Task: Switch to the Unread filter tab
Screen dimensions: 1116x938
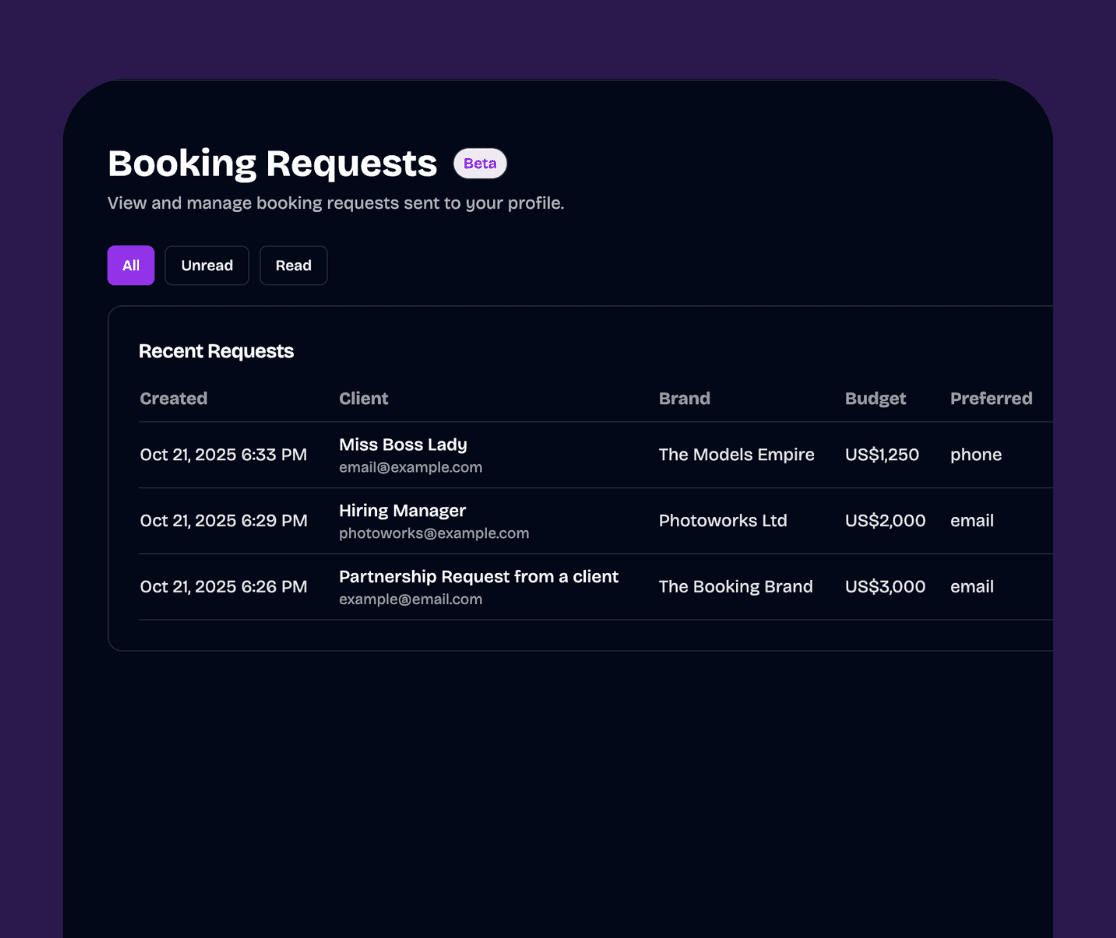Action: [x=207, y=265]
